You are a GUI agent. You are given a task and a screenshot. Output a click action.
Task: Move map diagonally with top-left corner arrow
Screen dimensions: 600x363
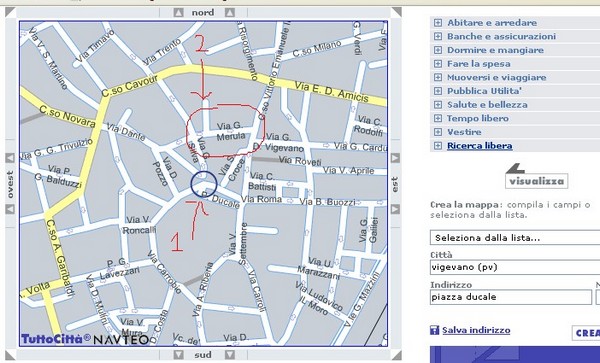tap(10, 12)
